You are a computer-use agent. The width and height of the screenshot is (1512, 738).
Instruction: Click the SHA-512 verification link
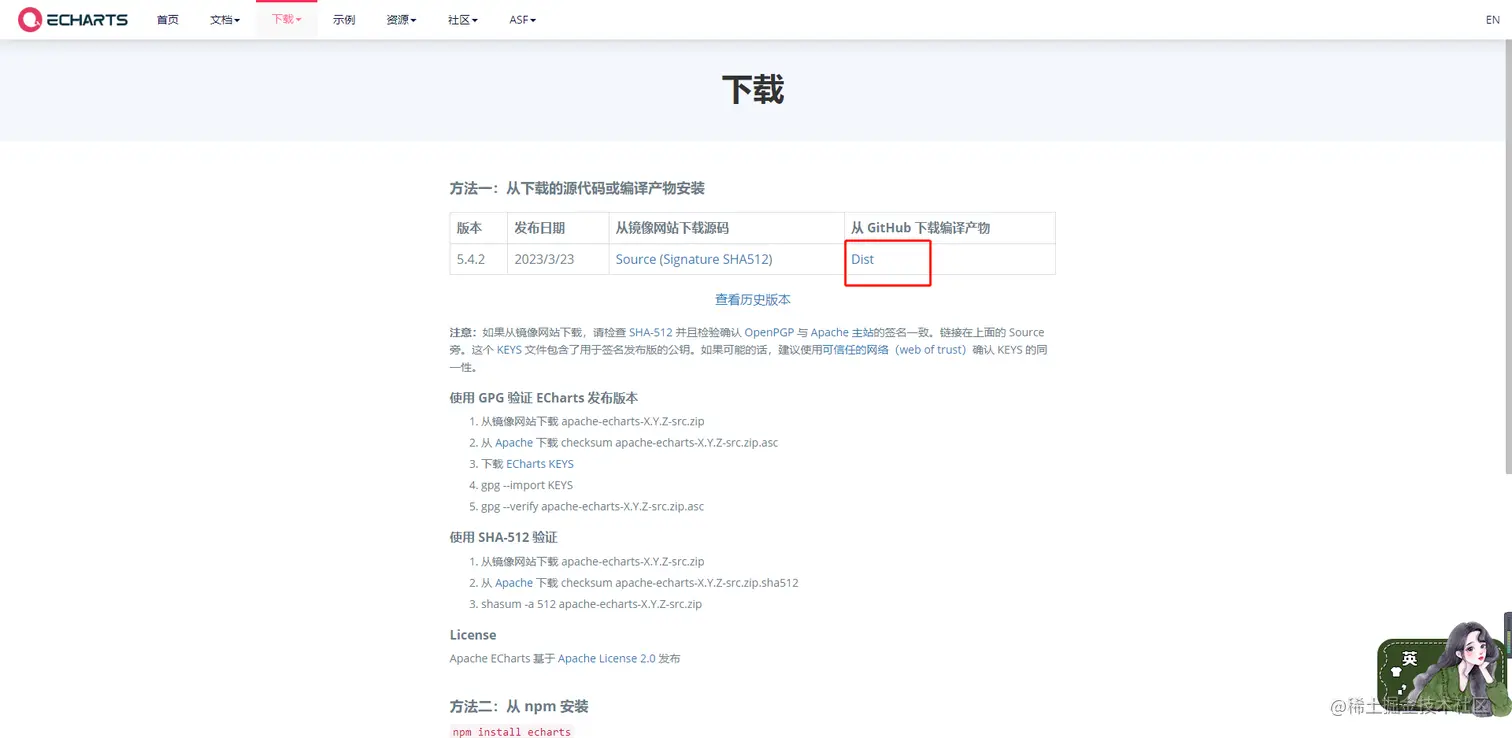coord(650,332)
